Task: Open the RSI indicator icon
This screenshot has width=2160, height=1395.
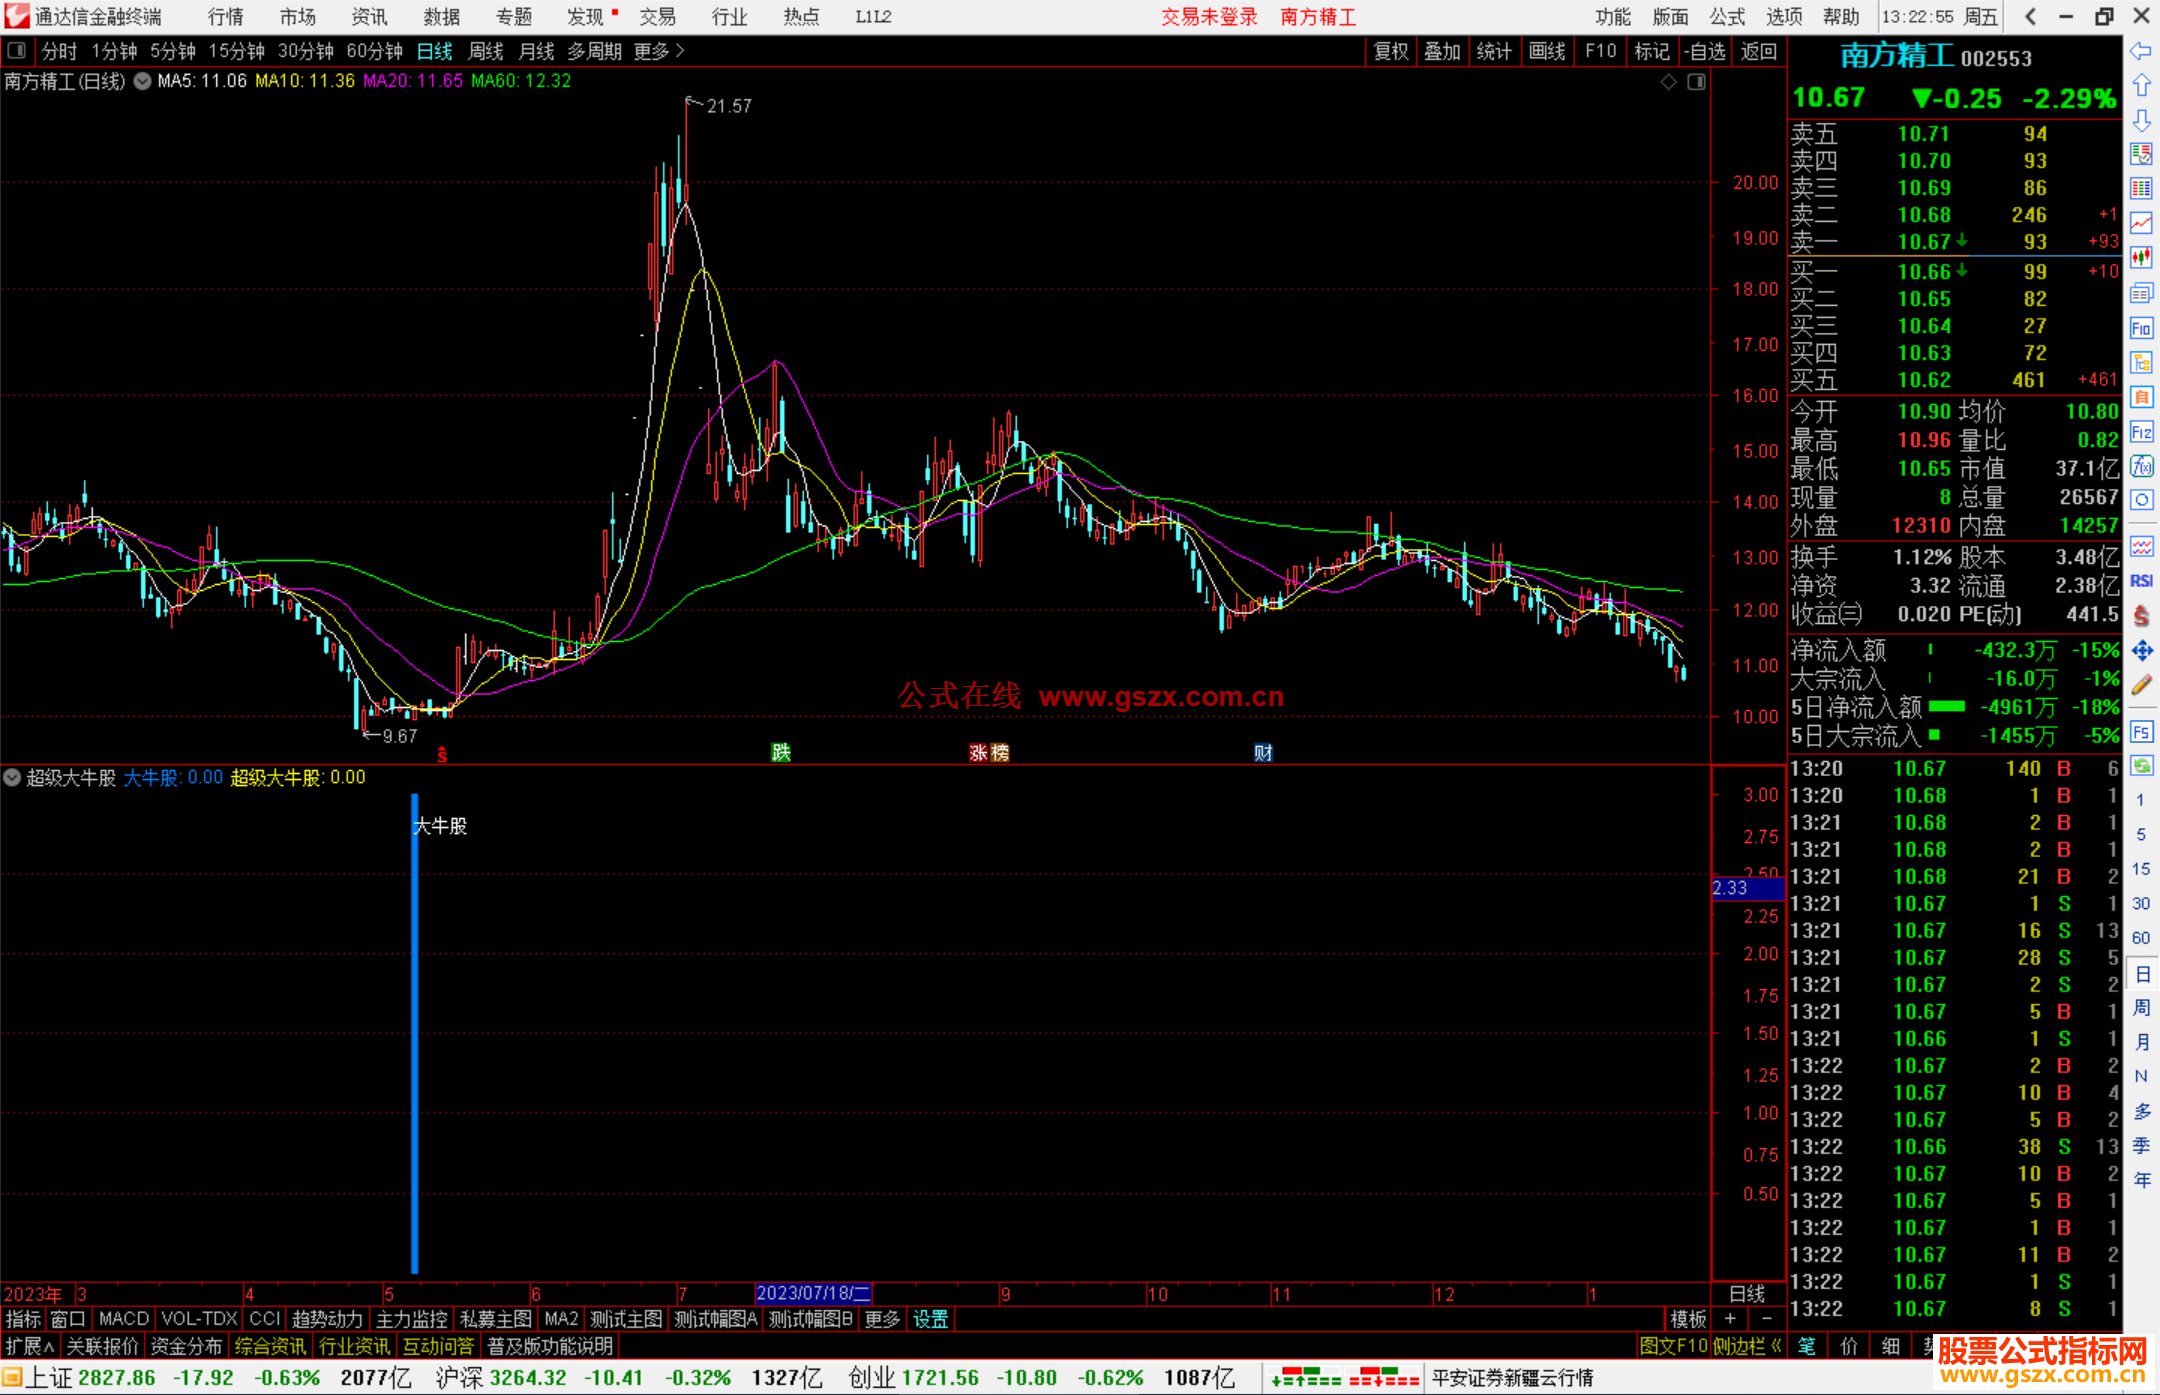Action: pyautogui.click(x=2141, y=581)
